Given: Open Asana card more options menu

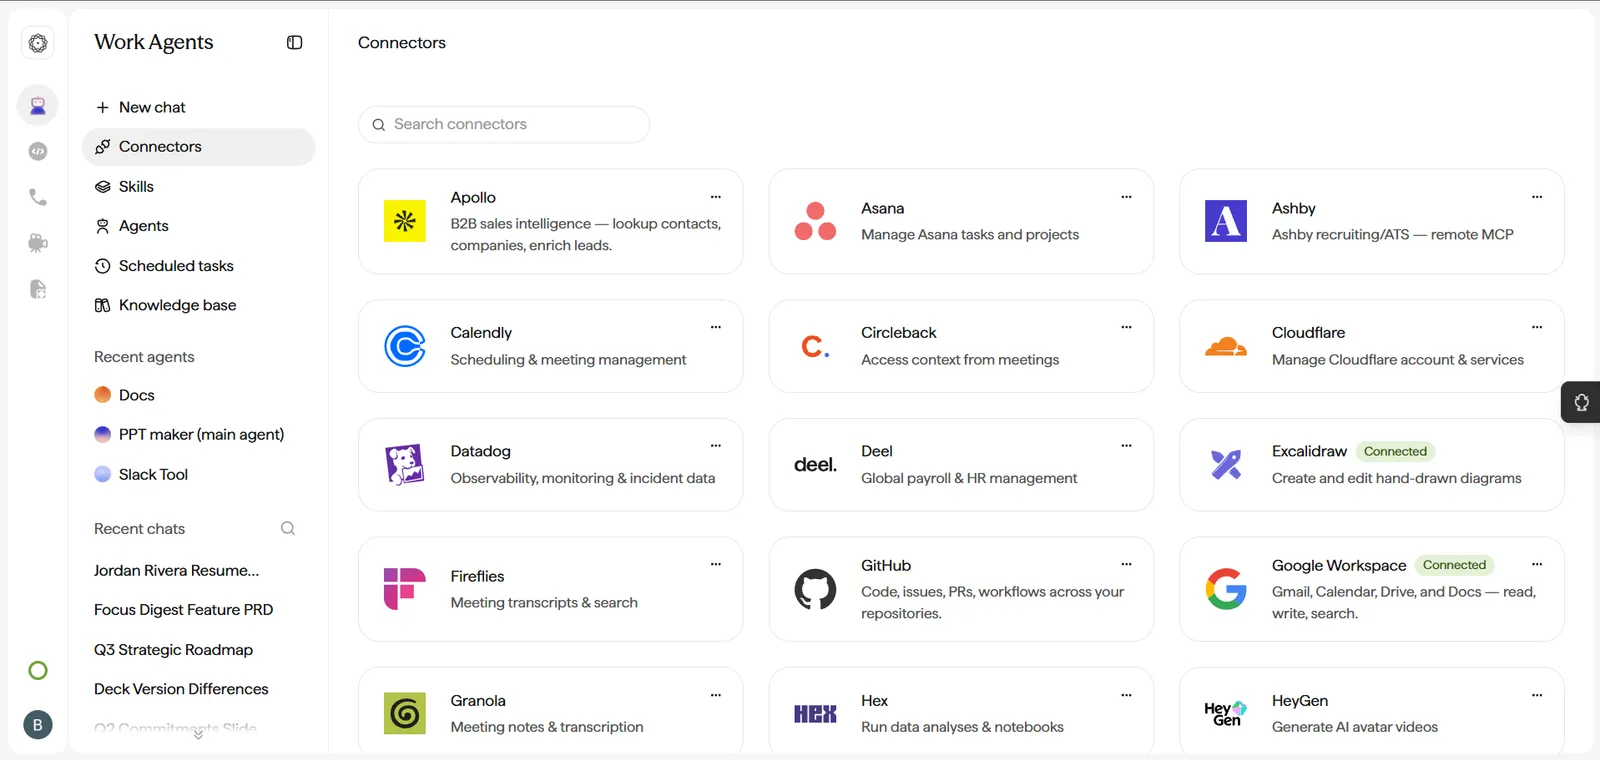Looking at the screenshot, I should click(x=1127, y=197).
